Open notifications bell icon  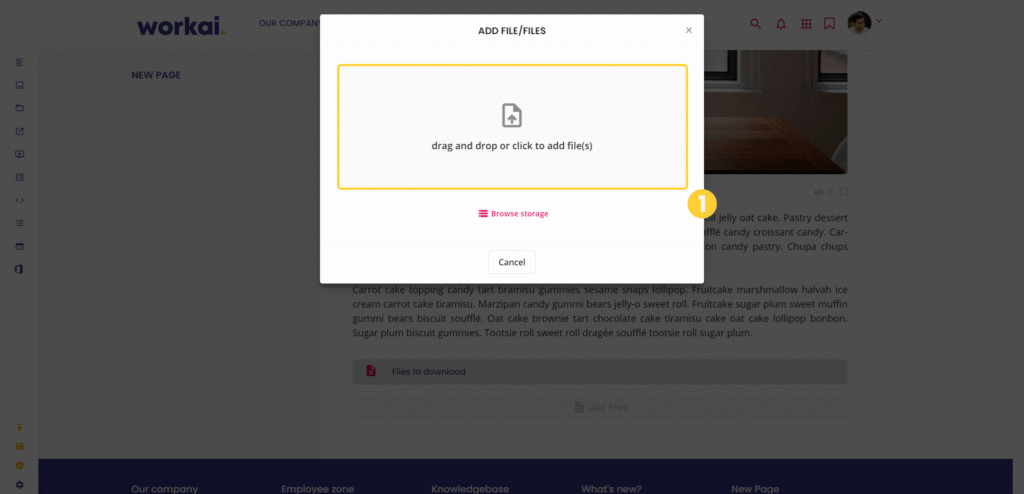point(780,24)
